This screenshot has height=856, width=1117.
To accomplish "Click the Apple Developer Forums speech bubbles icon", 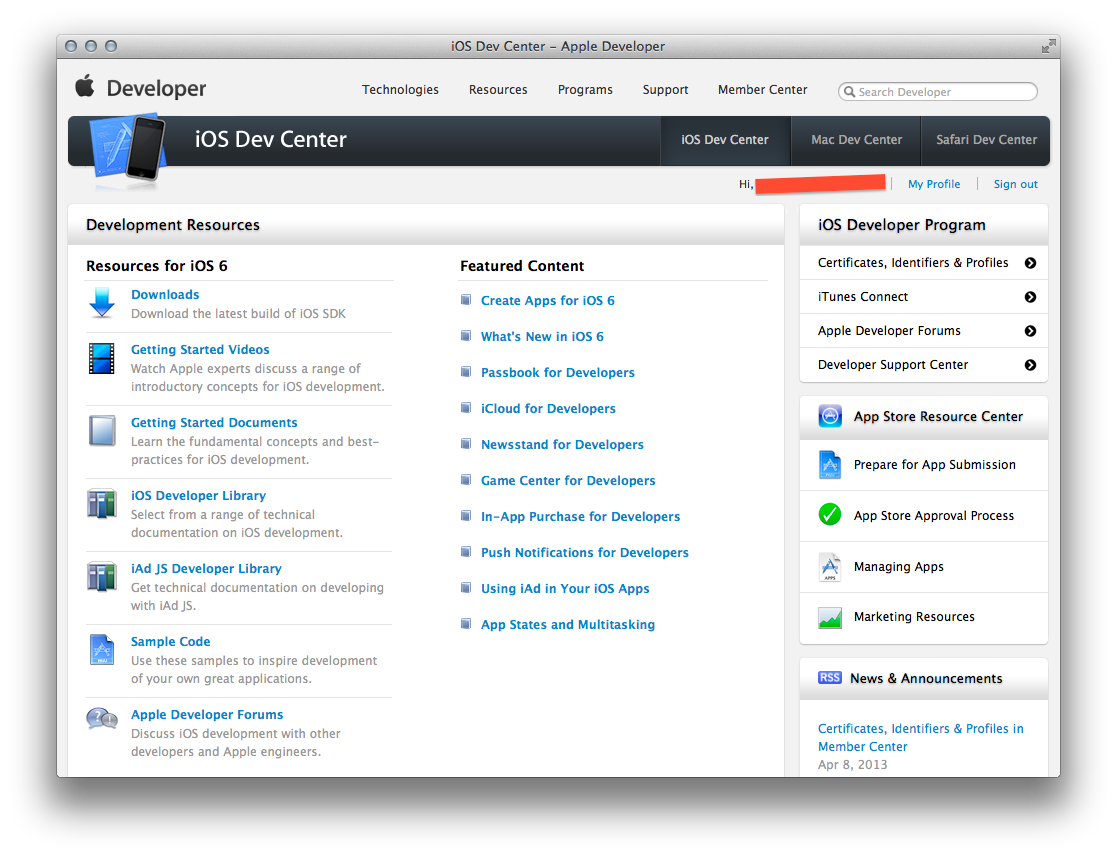I will (101, 719).
